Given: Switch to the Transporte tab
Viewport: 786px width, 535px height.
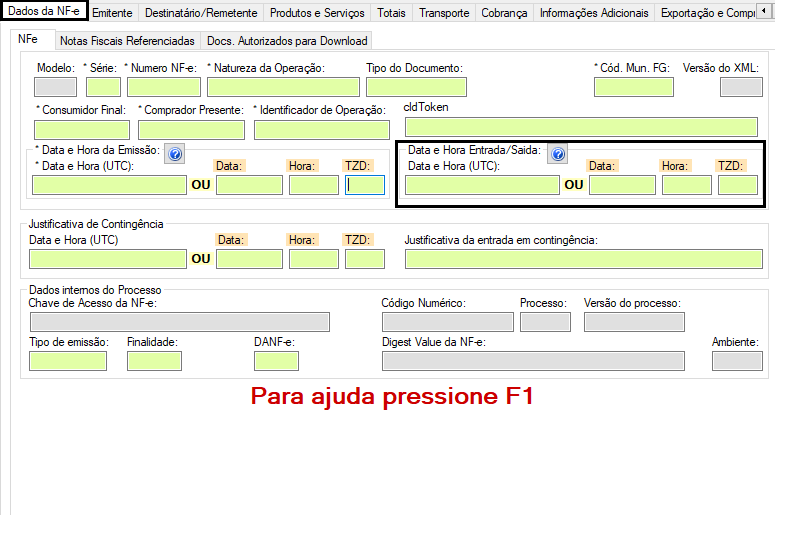Looking at the screenshot, I should (444, 13).
